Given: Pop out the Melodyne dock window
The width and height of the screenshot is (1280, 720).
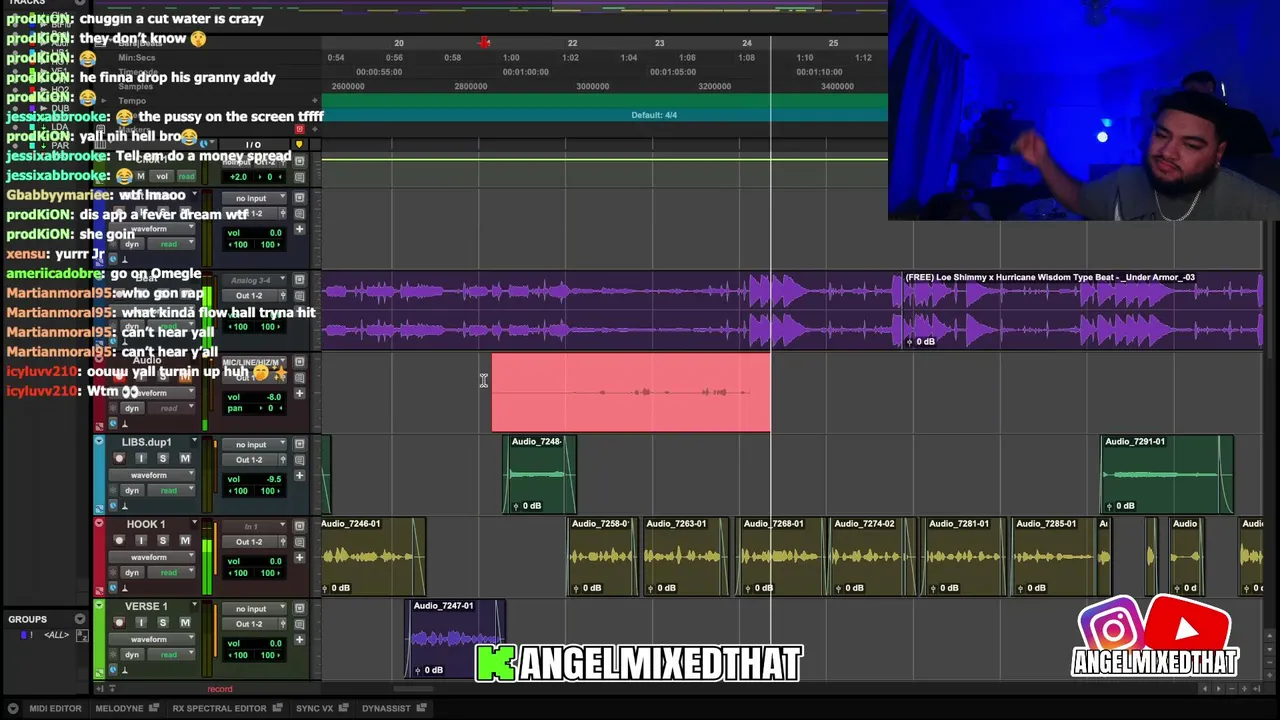Looking at the screenshot, I should pos(154,708).
